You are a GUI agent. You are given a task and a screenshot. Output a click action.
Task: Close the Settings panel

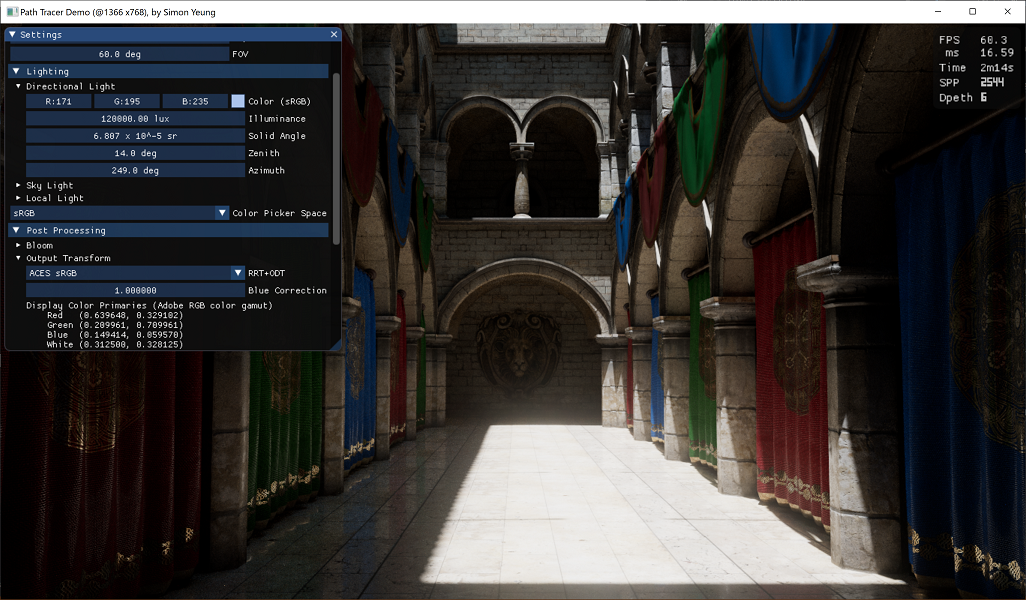click(334, 35)
